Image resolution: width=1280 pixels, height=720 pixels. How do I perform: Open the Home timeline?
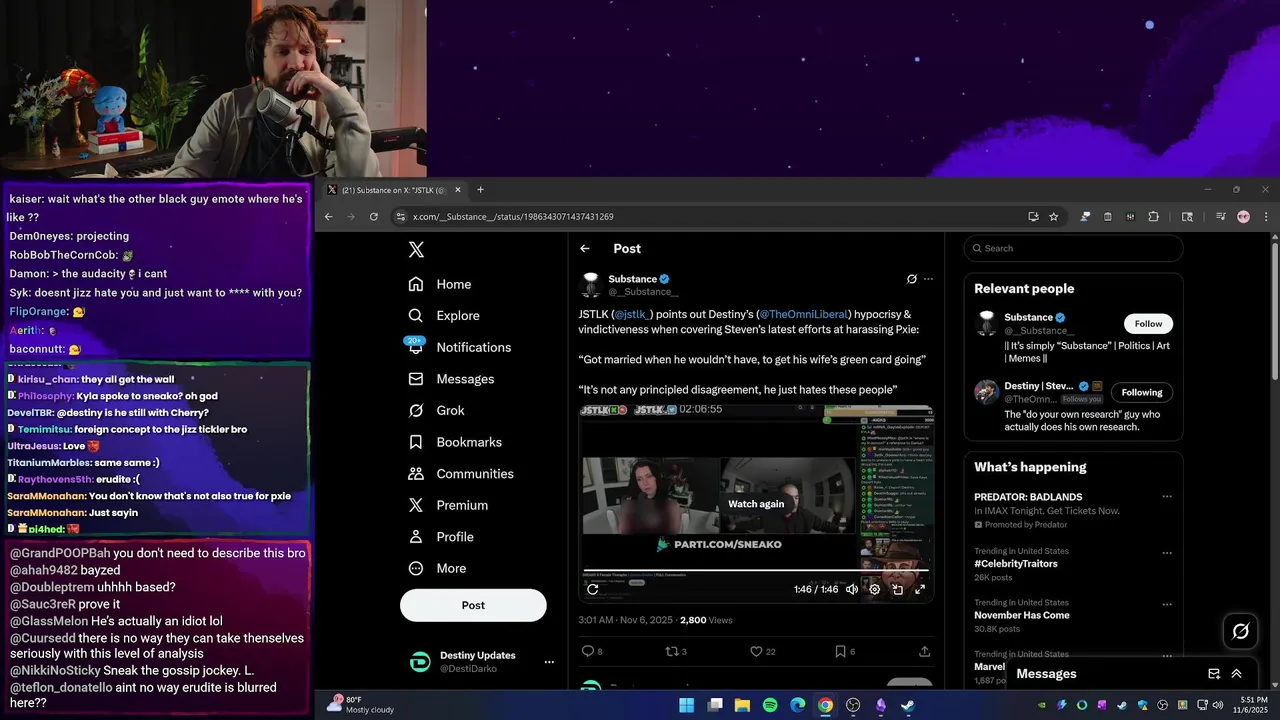click(440, 284)
